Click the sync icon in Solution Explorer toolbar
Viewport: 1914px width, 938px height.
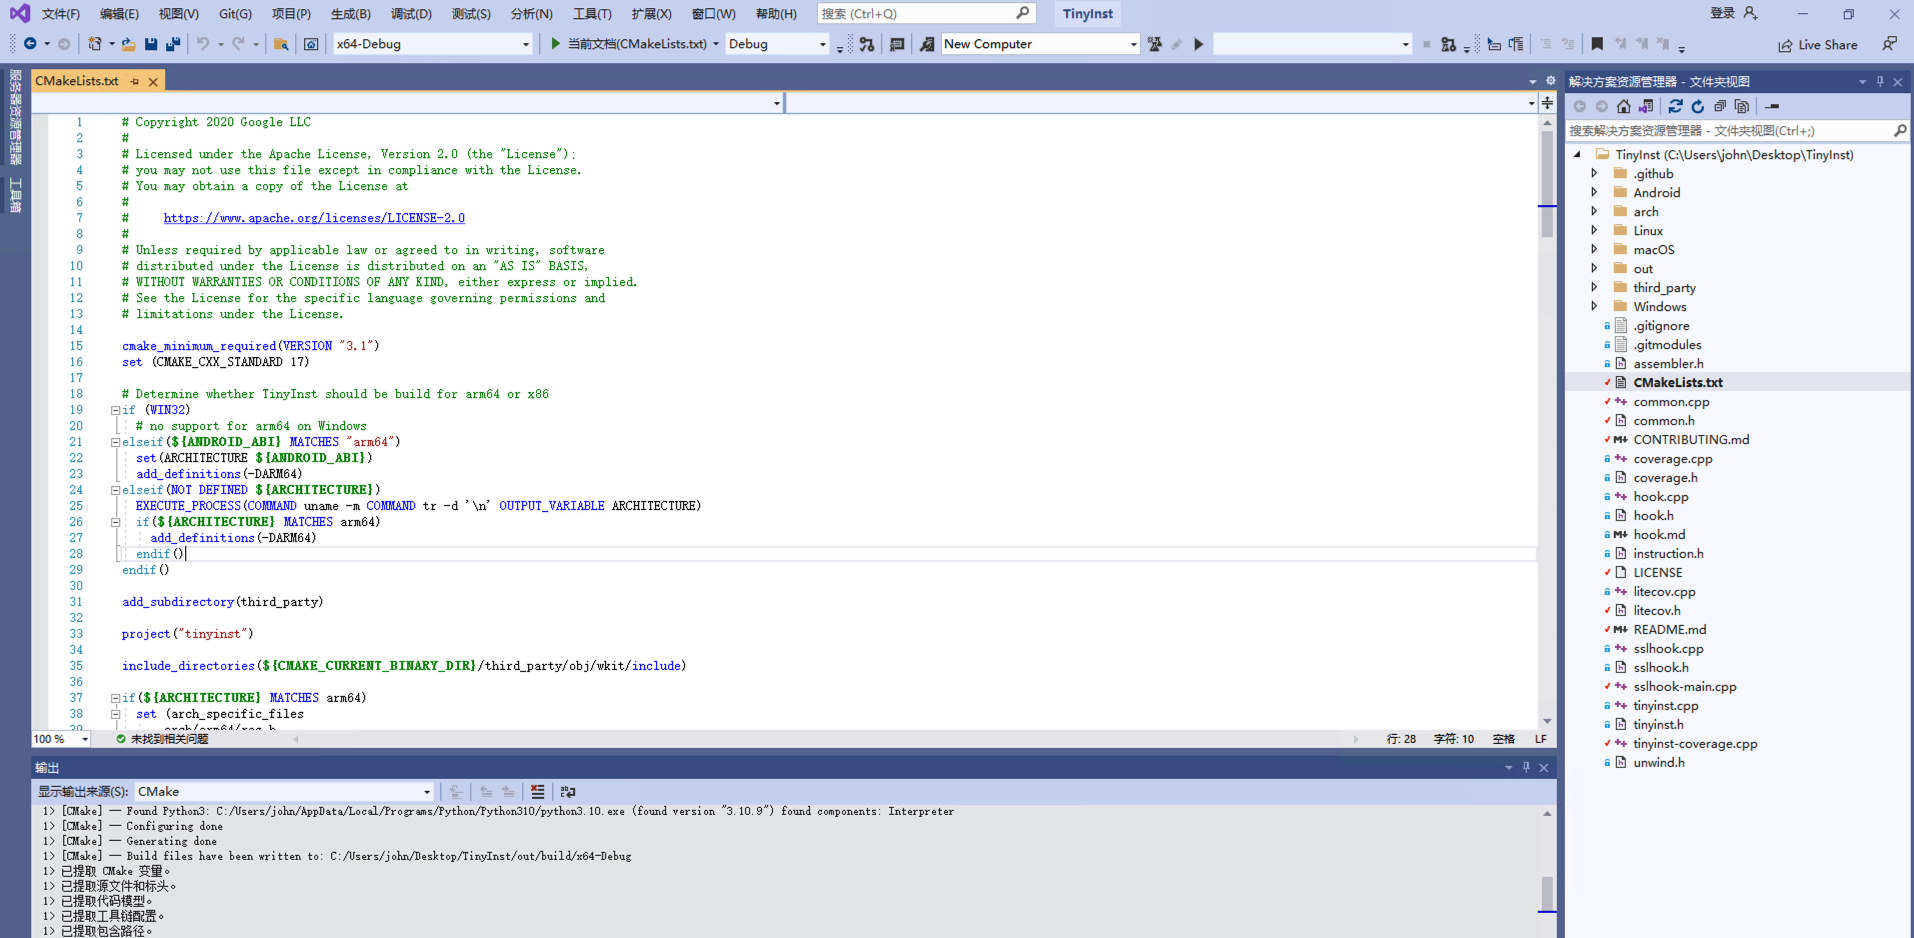click(x=1675, y=106)
